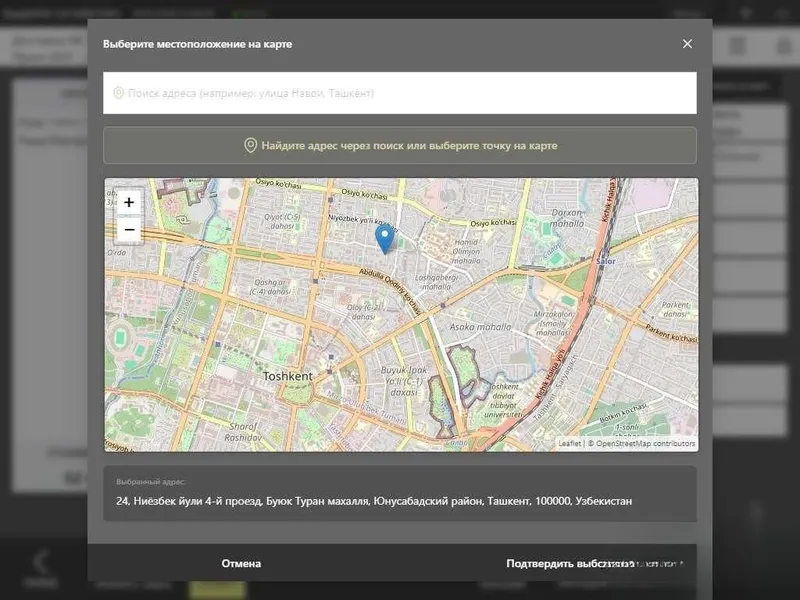Zoom out on the map
Screen dimensions: 800x600
pos(129,230)
